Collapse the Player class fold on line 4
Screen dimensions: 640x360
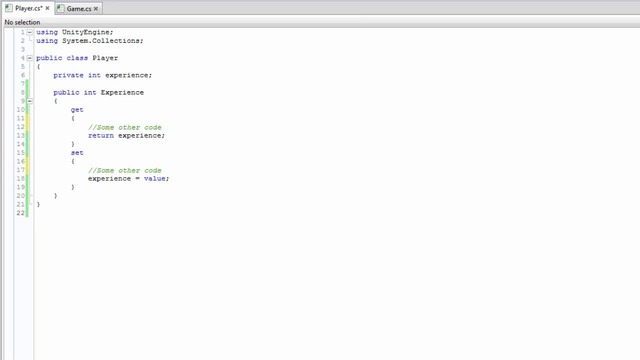[29, 58]
